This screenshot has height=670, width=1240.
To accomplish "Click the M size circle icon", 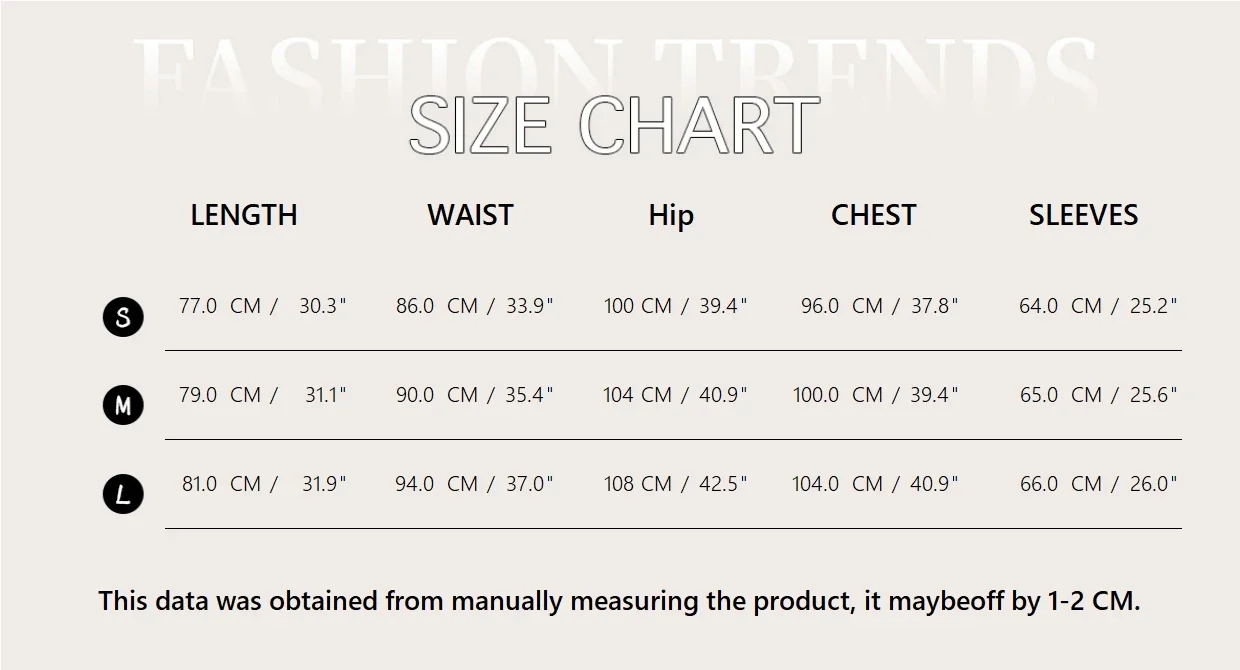I will point(123,406).
